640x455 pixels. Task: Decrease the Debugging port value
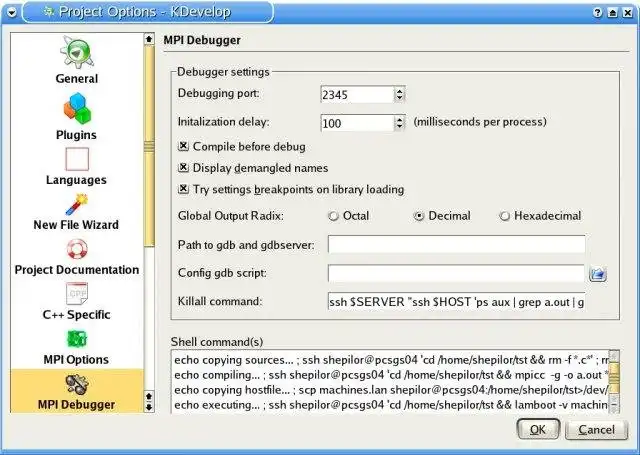[400, 98]
